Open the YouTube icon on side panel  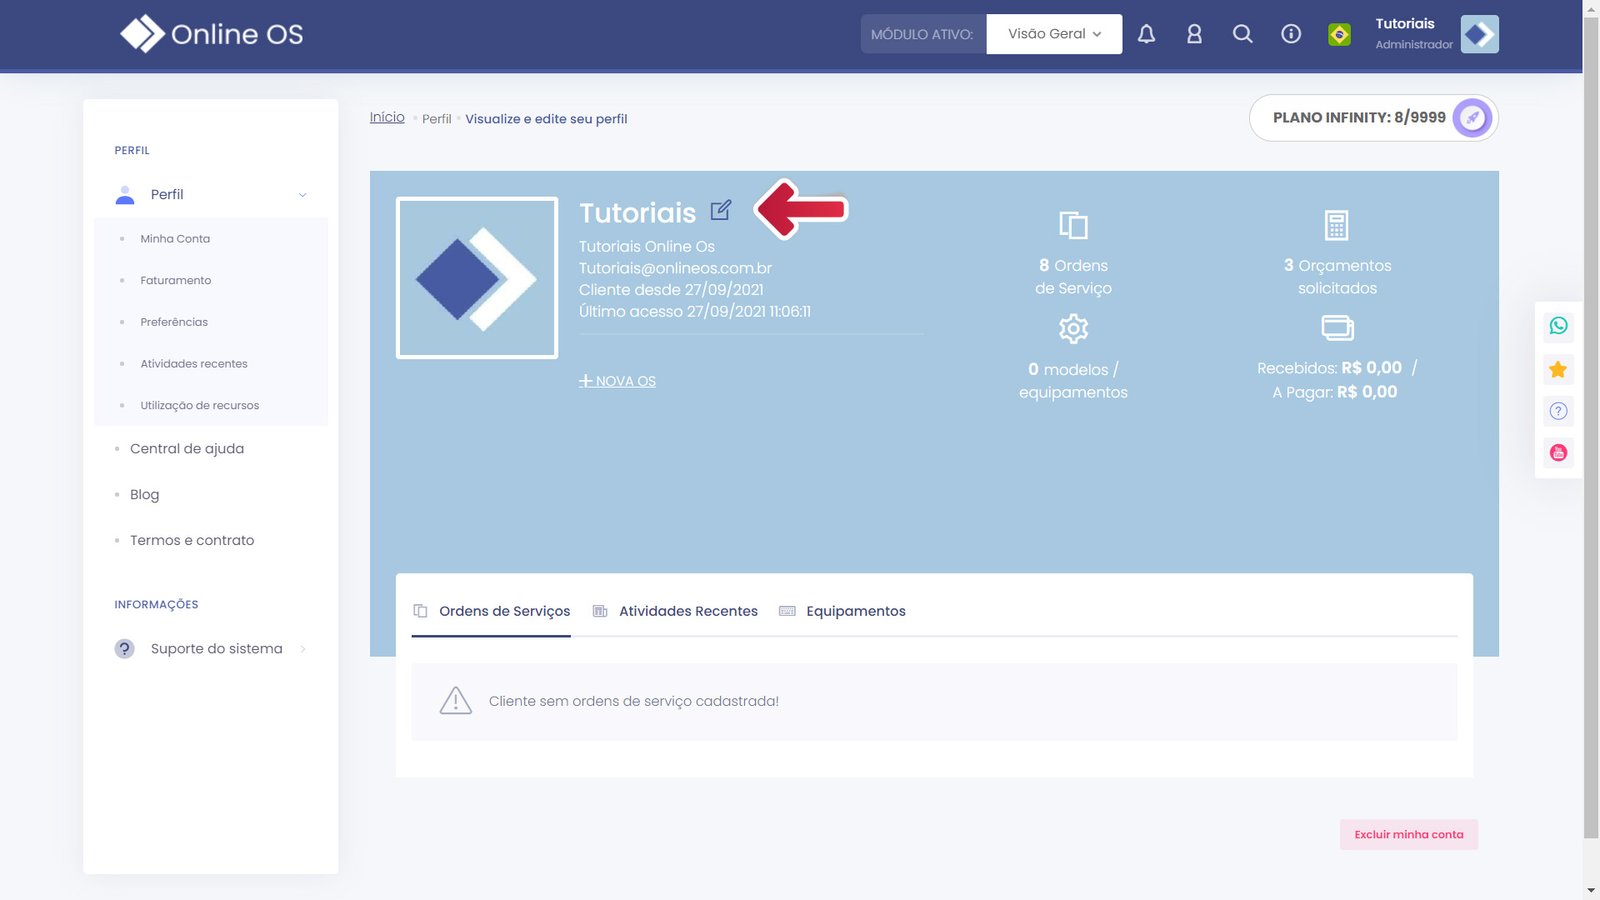pyautogui.click(x=1558, y=453)
